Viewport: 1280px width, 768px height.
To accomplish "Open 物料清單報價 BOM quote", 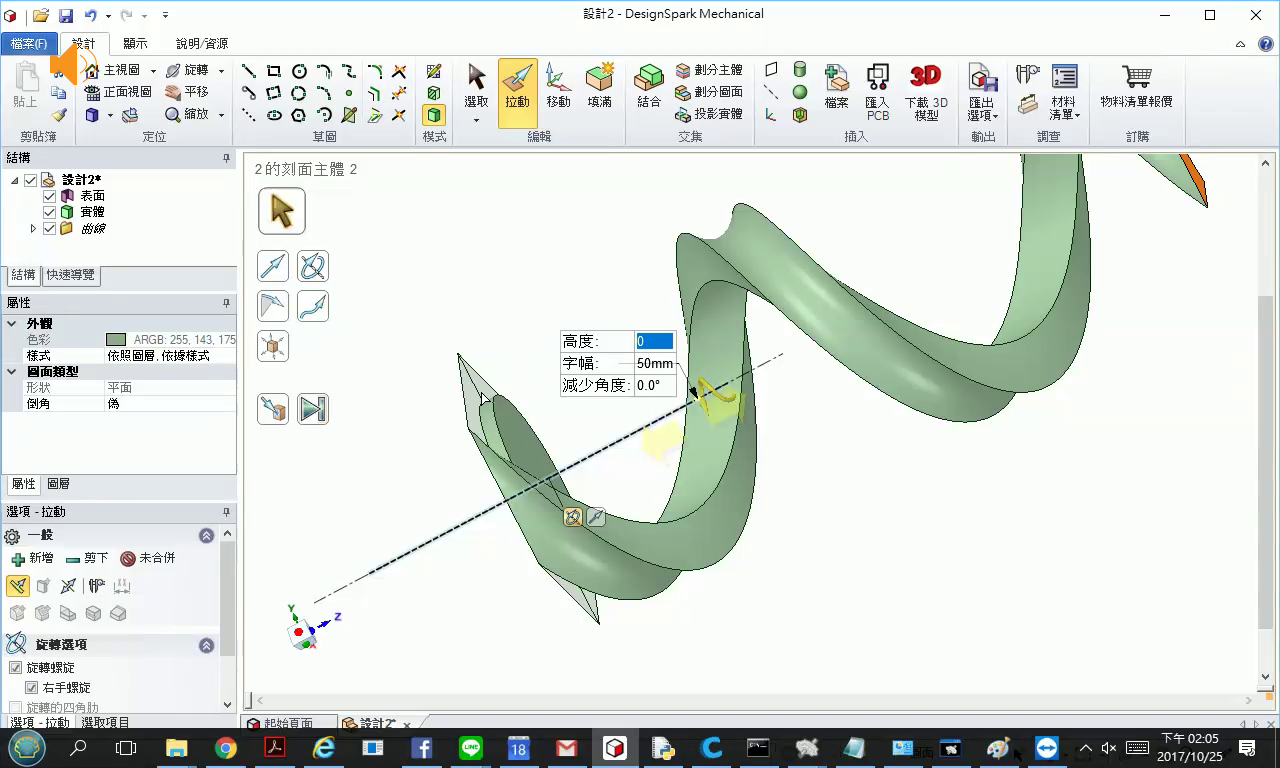I will 1136,85.
